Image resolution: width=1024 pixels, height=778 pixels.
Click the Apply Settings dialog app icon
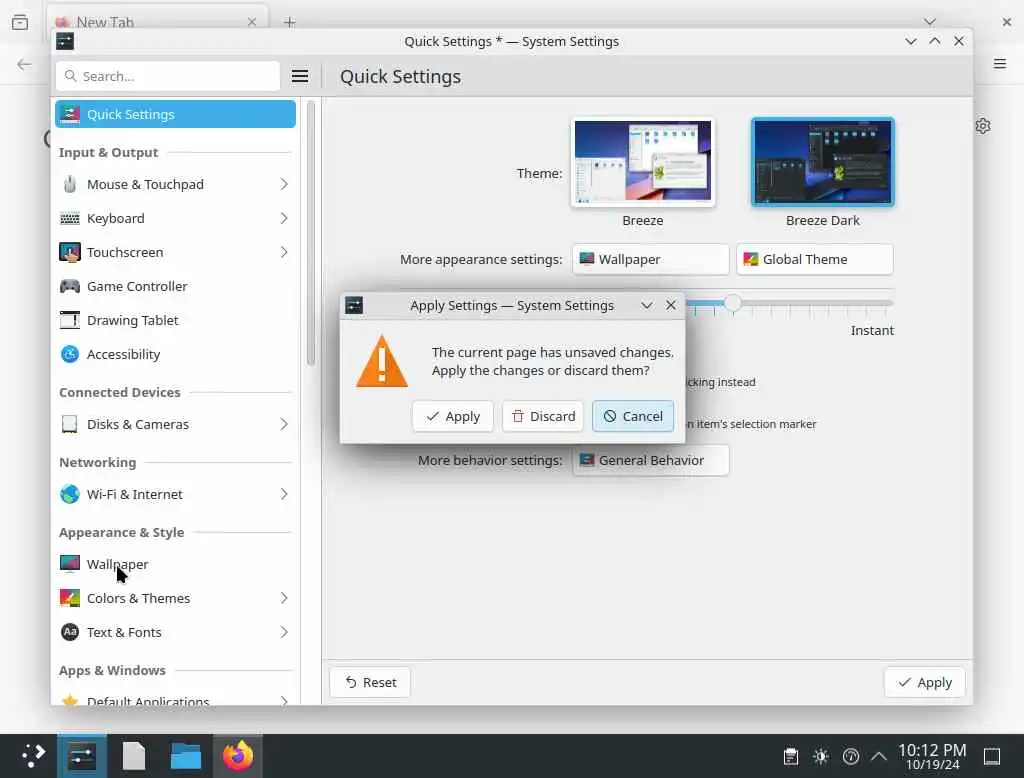354,305
